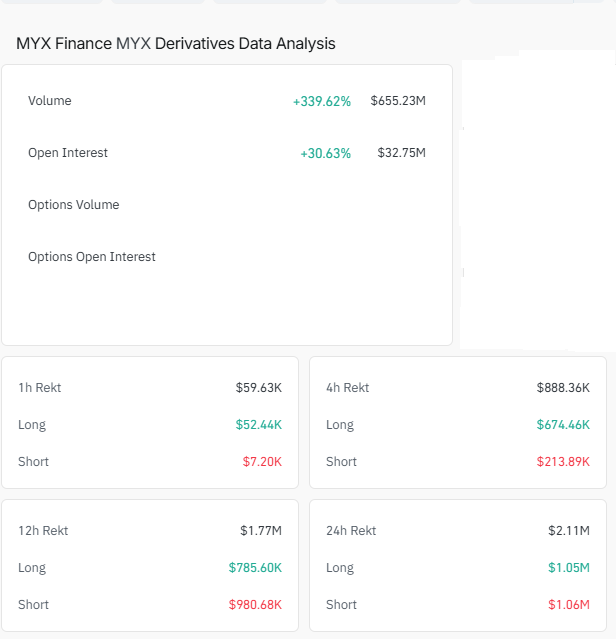616x639 pixels.
Task: Click the $52.44K long liquidation value
Action: click(x=259, y=425)
